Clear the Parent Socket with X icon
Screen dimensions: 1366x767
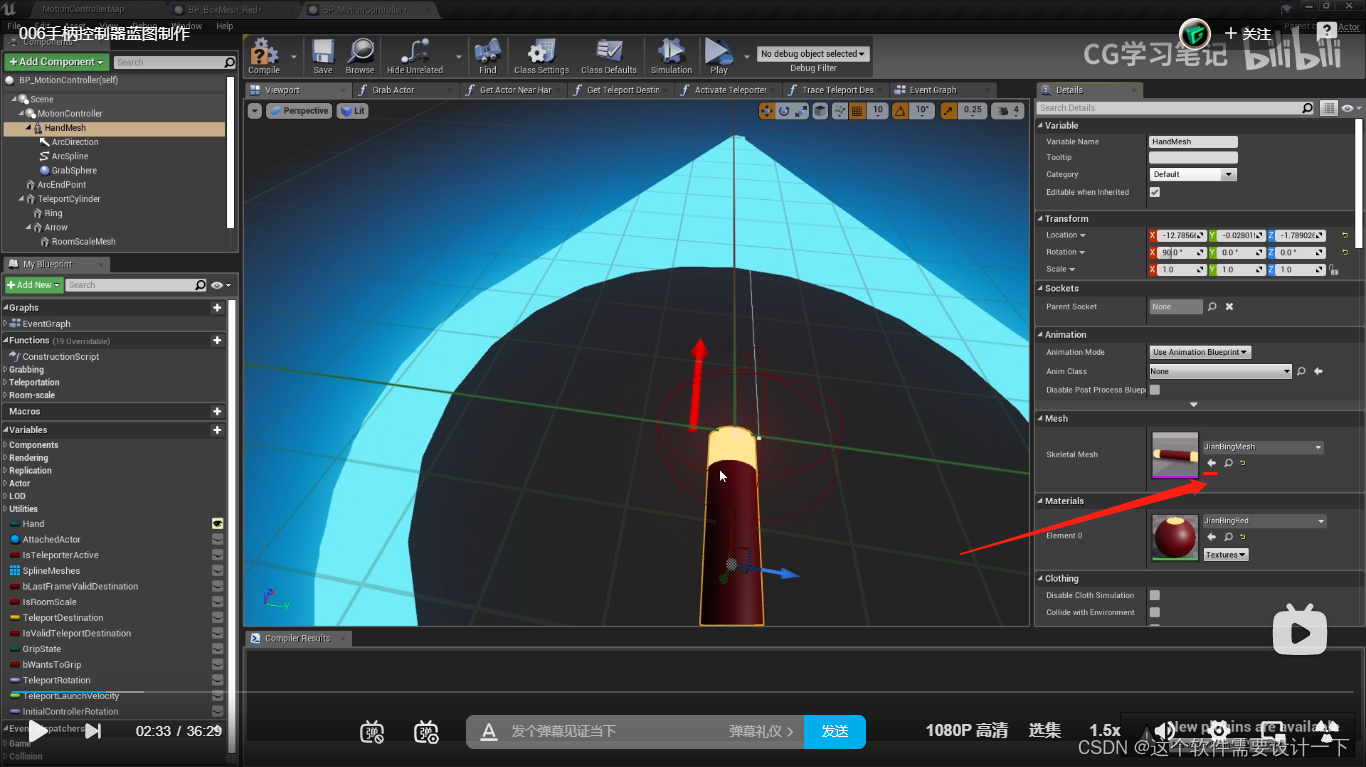click(1229, 307)
